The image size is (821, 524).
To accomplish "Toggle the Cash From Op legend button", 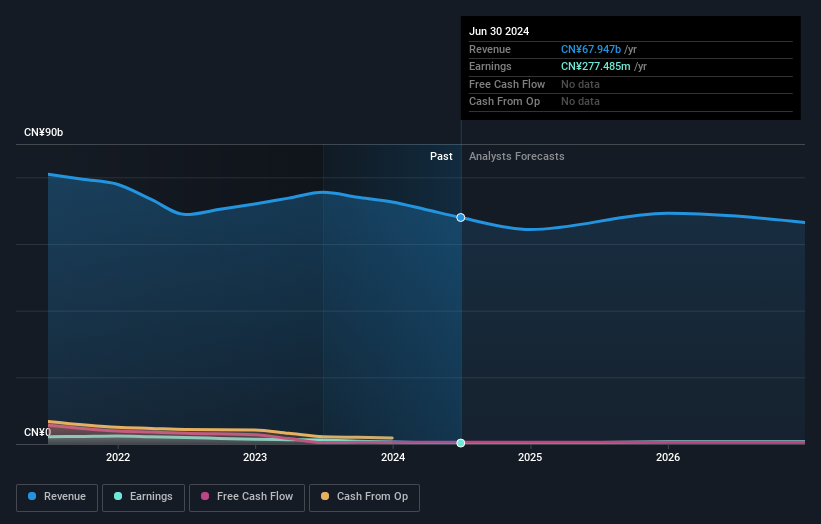I will tap(364, 497).
